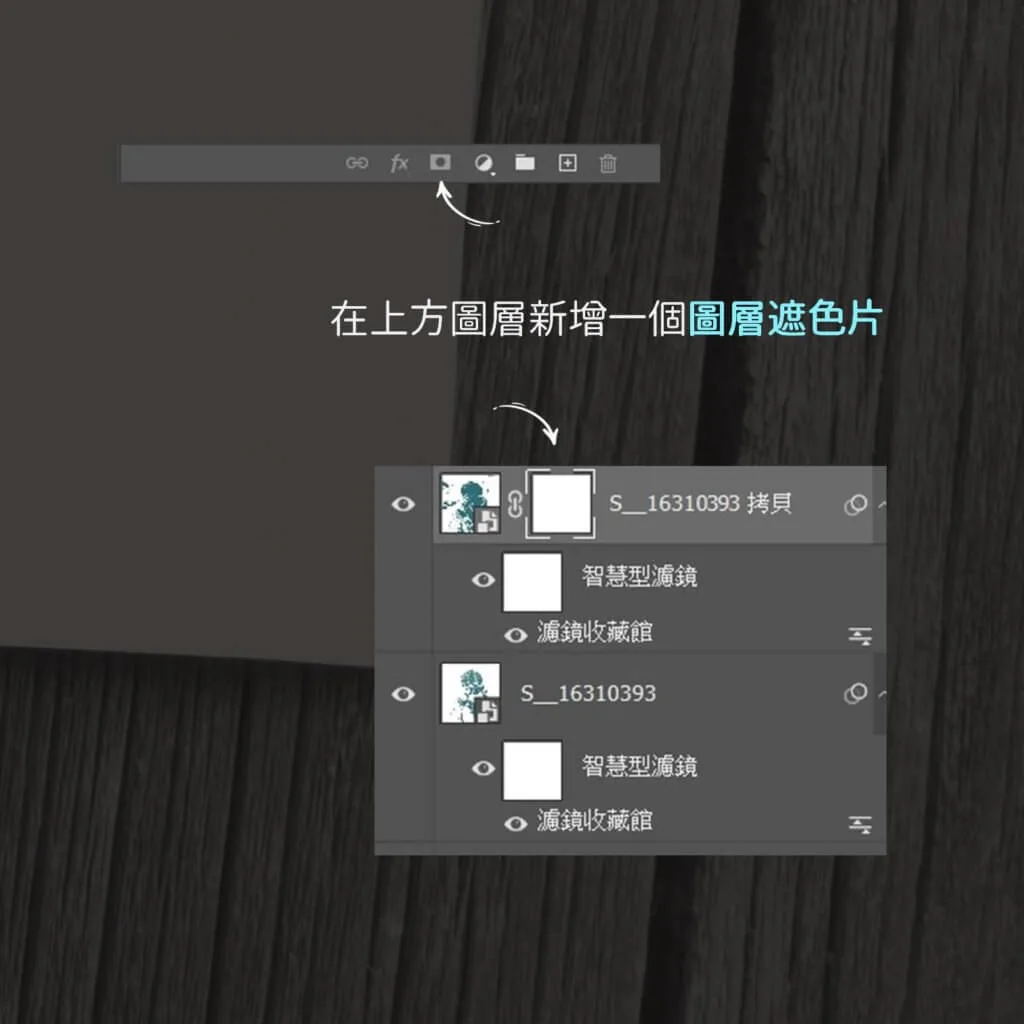Select smart filter mask under S__16310393 layer
Viewport: 1024px width, 1024px height.
click(532, 770)
